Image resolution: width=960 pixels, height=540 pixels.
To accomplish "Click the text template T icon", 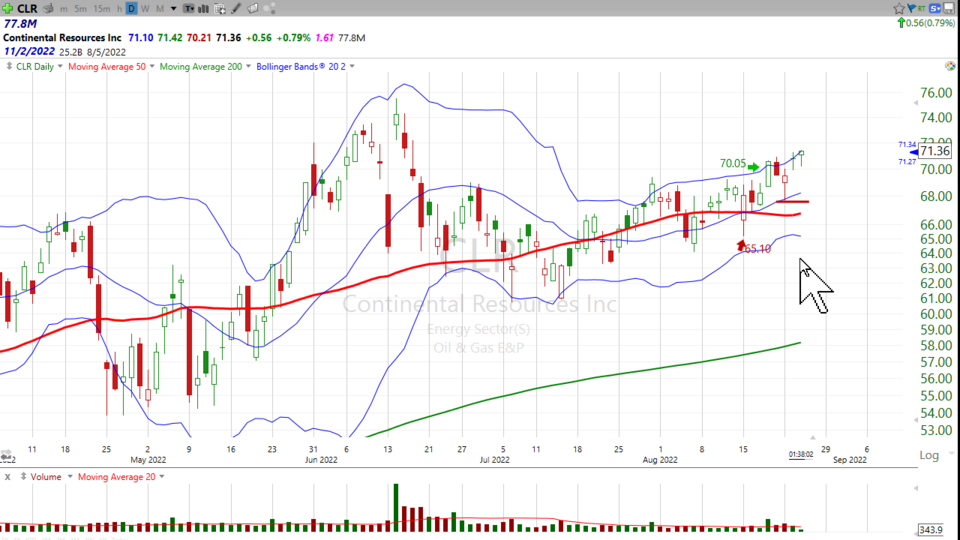I will point(188,9).
